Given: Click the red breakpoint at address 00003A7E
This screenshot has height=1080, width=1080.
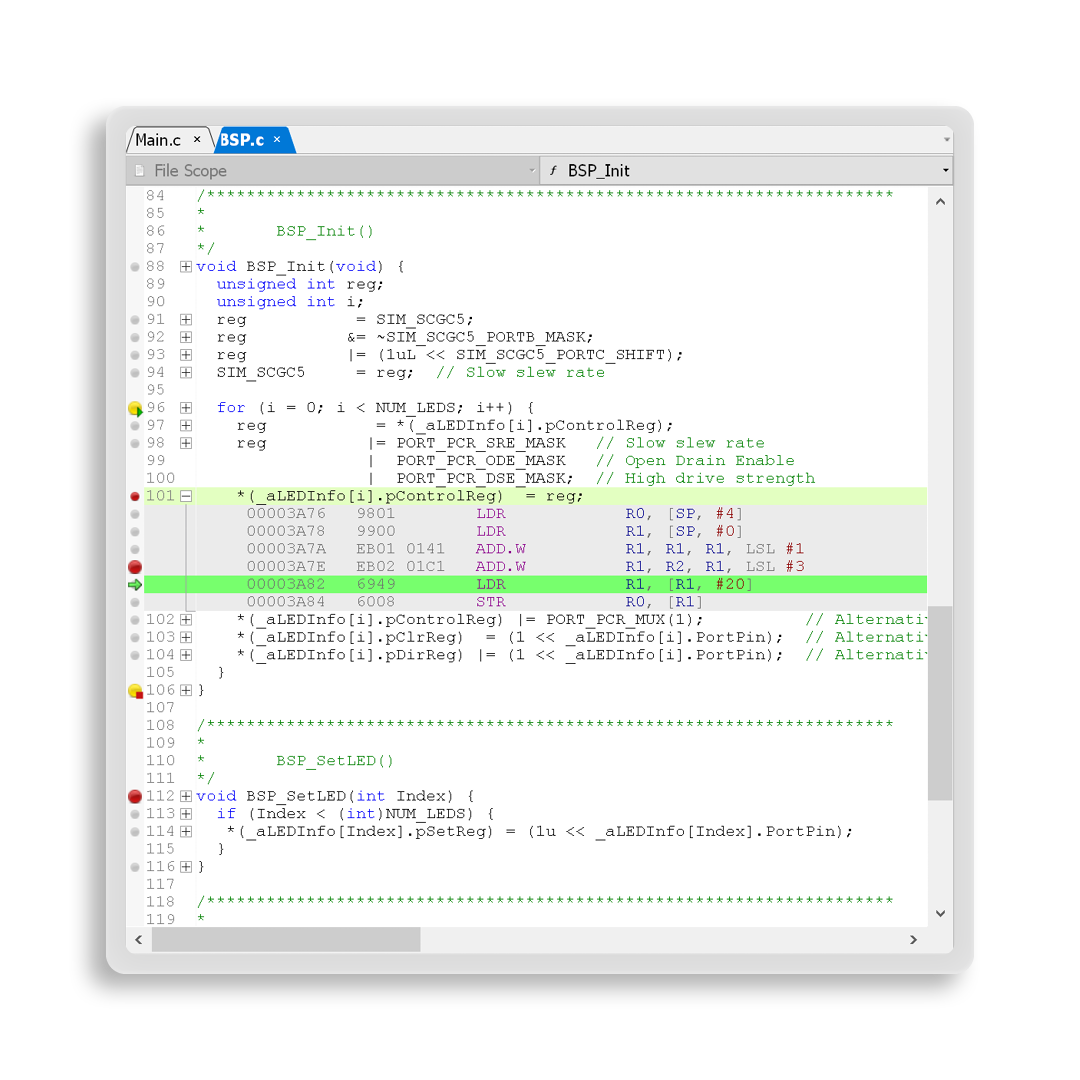Looking at the screenshot, I should pyautogui.click(x=135, y=567).
